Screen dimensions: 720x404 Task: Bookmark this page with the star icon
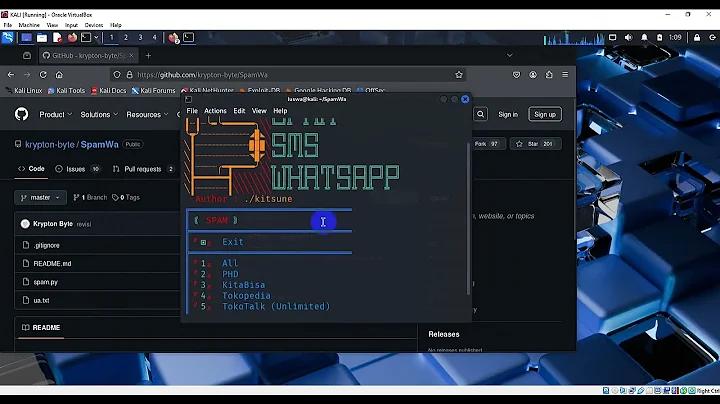pyautogui.click(x=459, y=74)
